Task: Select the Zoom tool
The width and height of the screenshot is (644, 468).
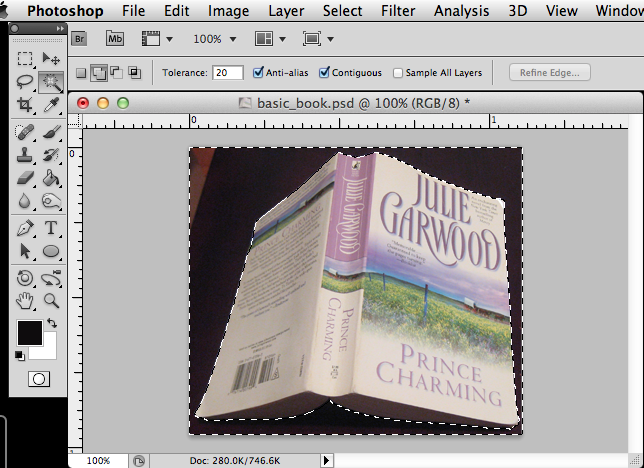Action: click(51, 301)
